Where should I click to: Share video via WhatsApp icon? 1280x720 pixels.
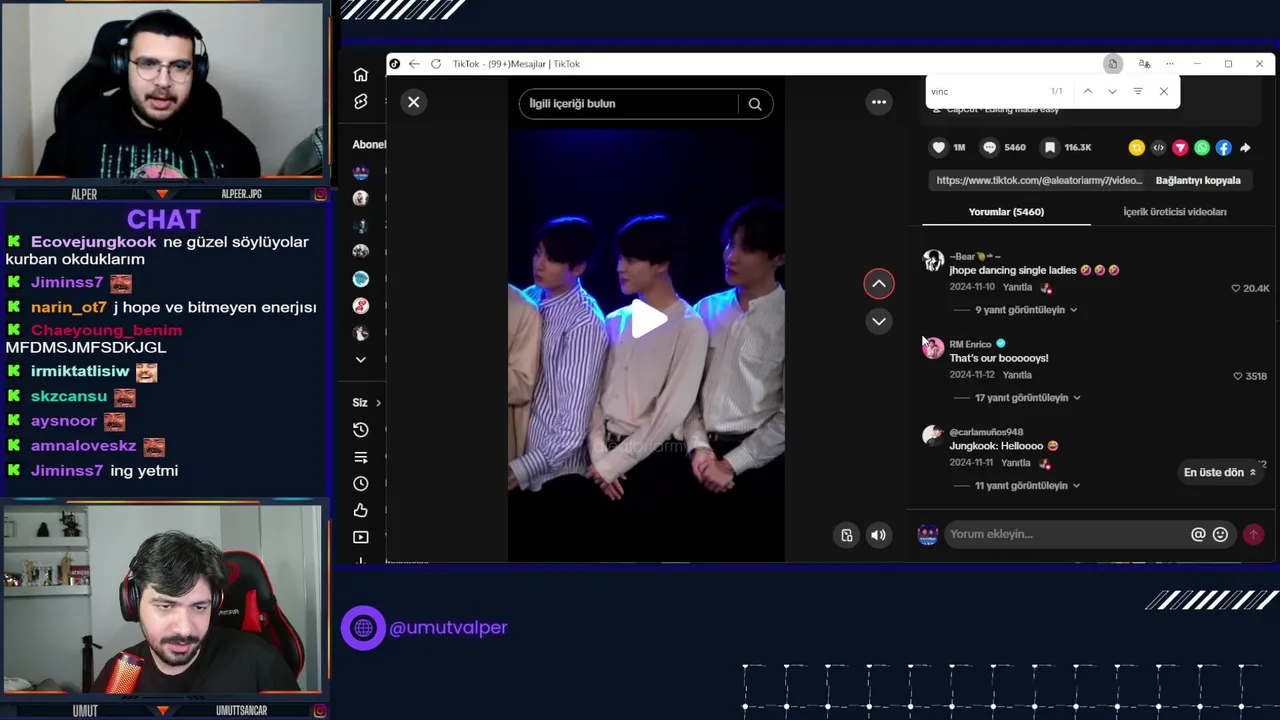pos(1202,148)
